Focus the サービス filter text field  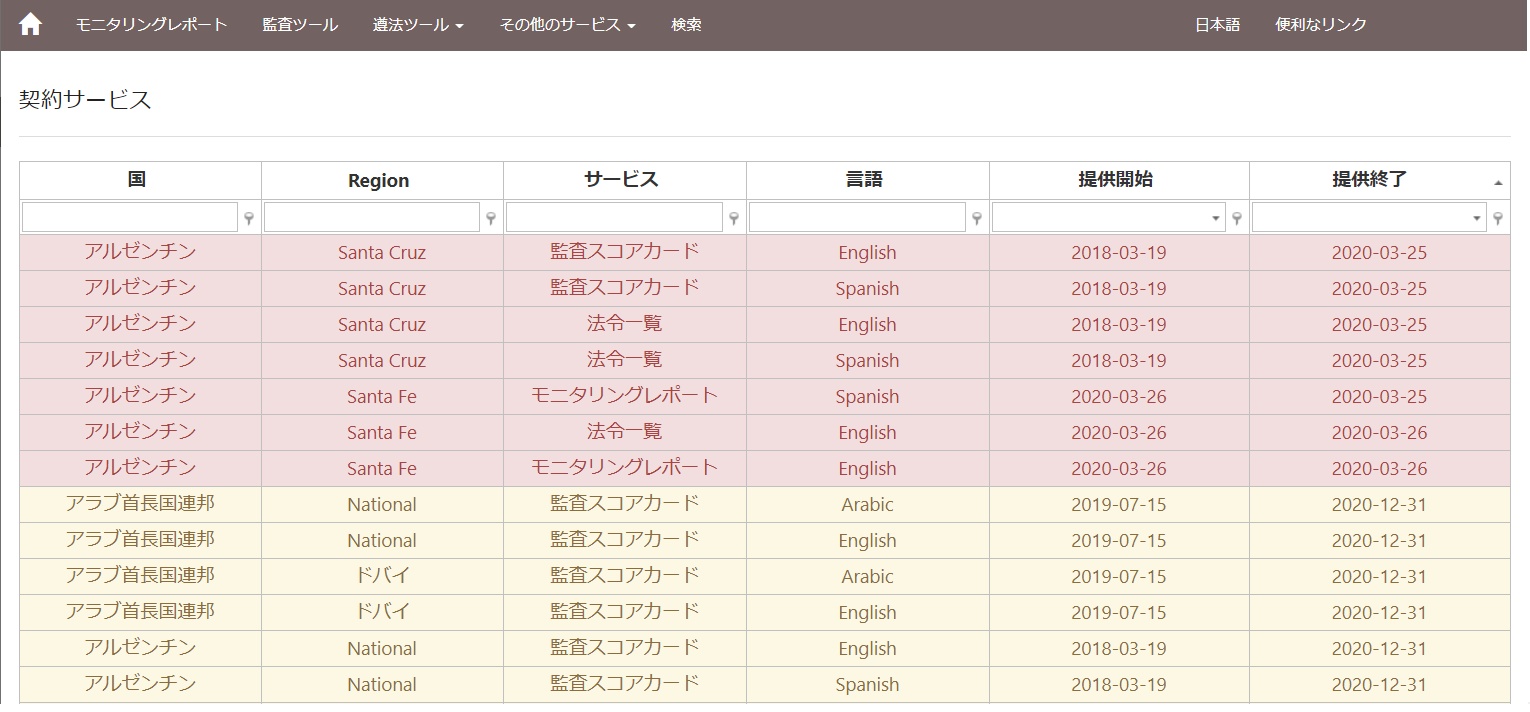(614, 217)
